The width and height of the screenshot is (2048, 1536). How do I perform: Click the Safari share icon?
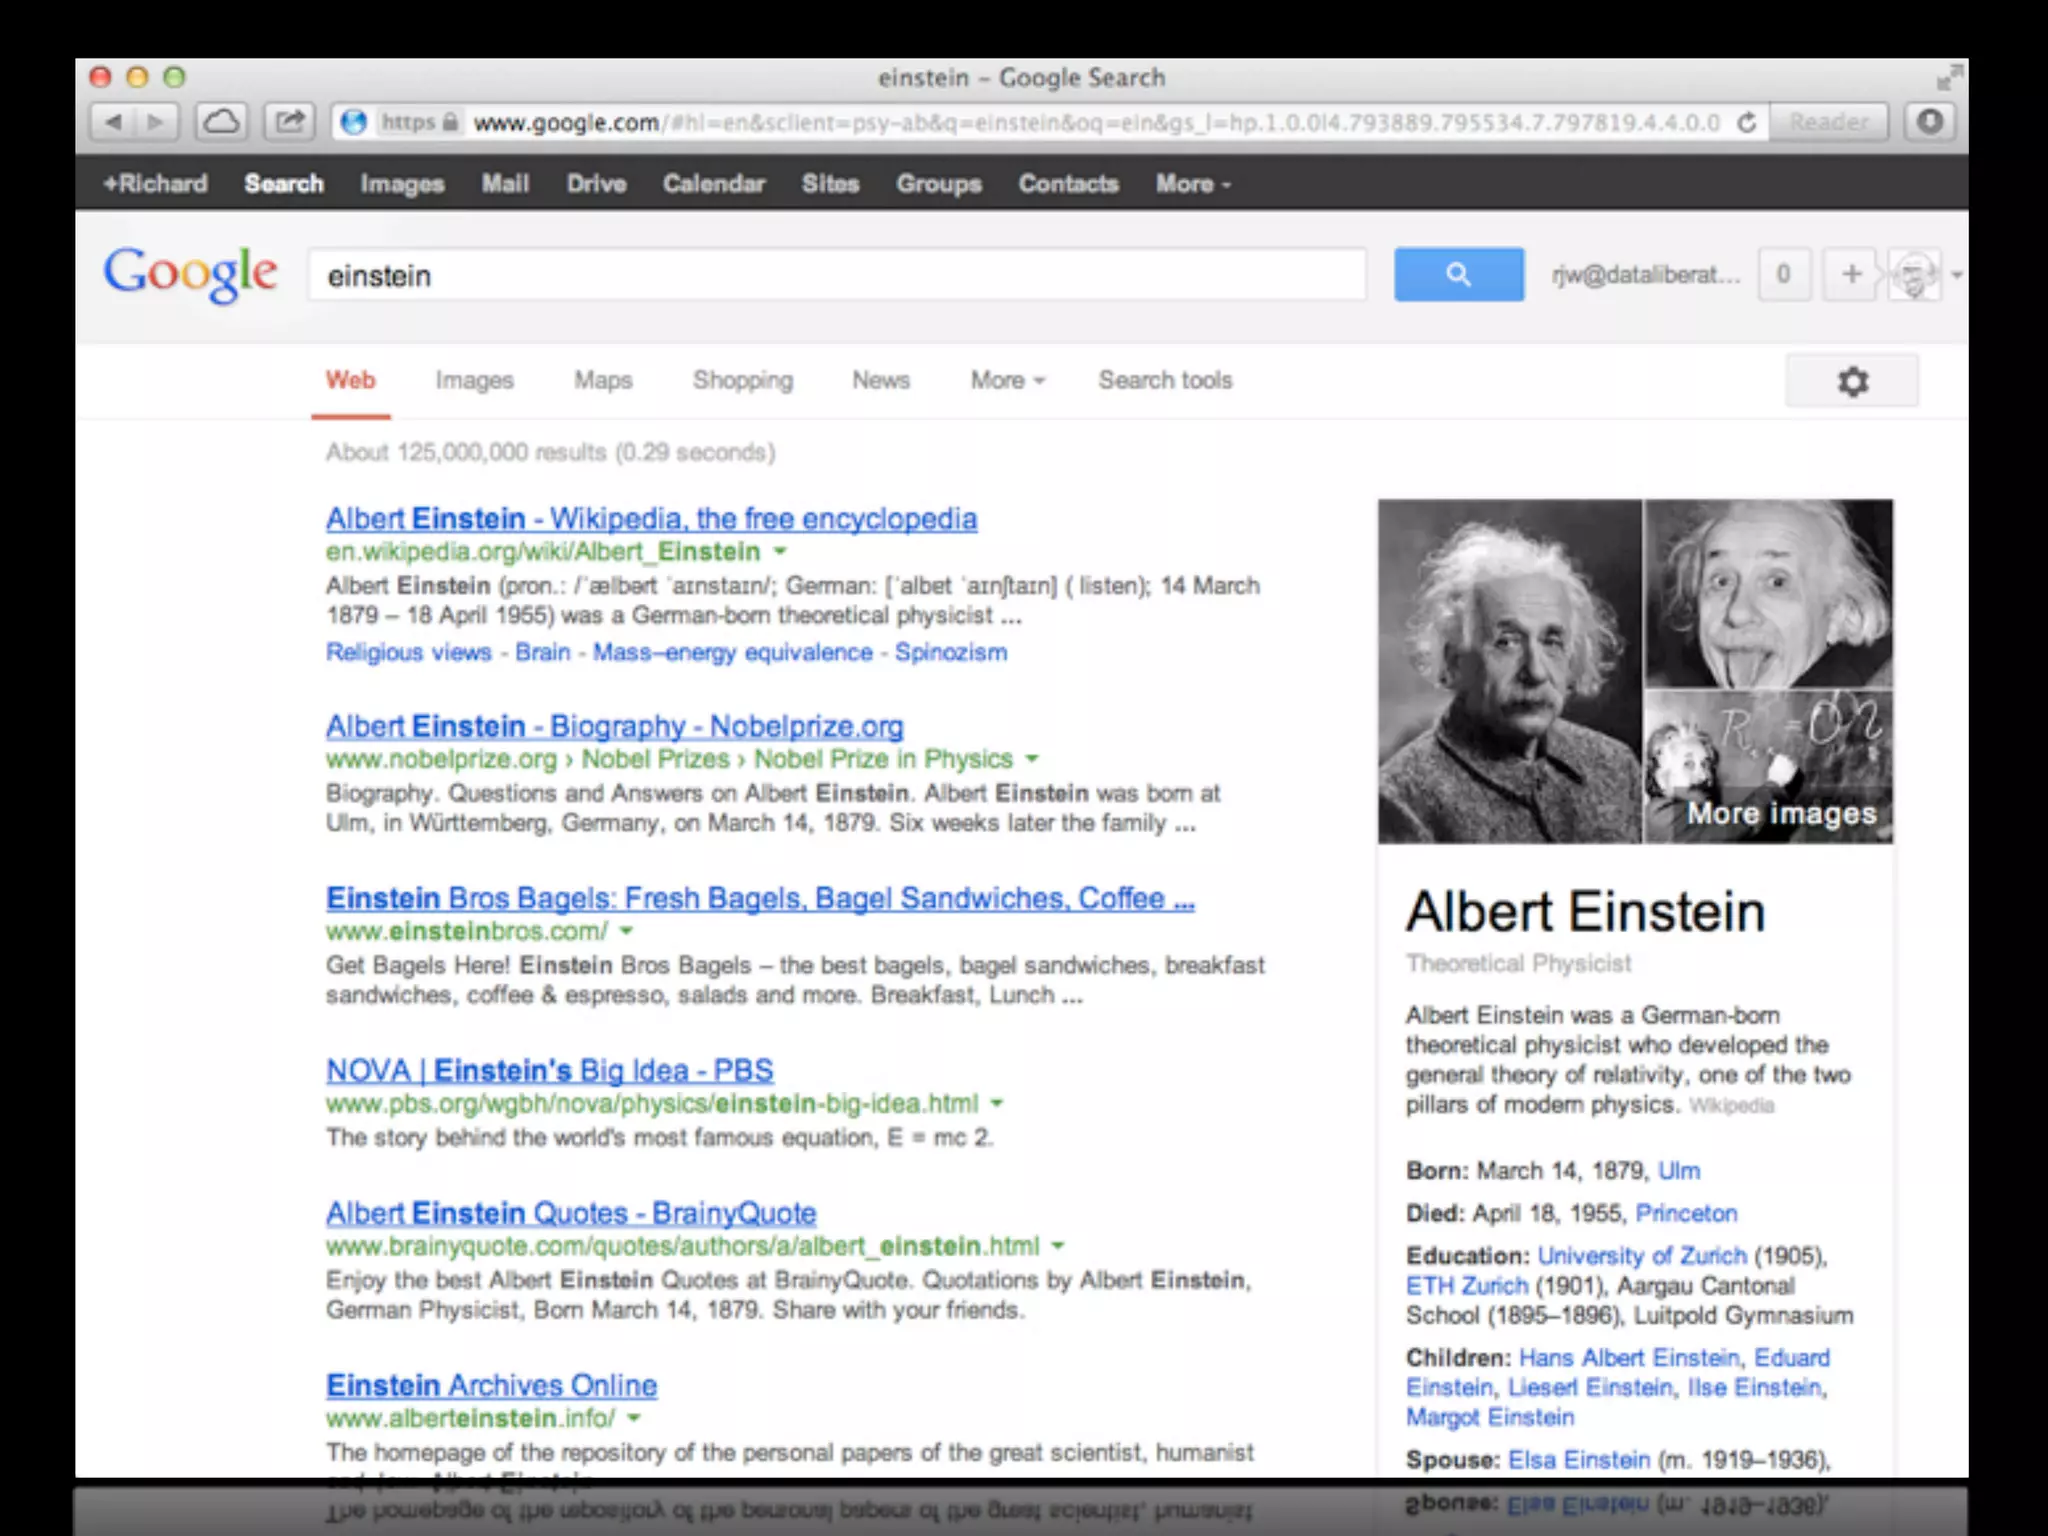click(x=290, y=122)
